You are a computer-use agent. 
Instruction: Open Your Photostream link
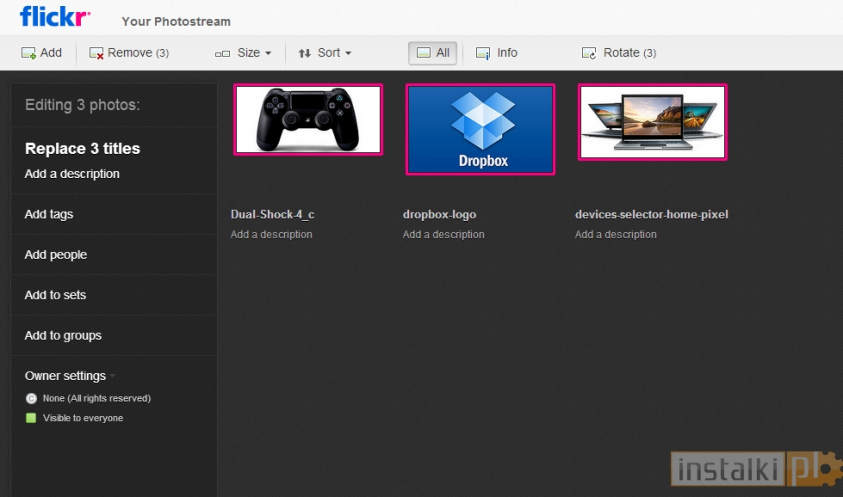(x=176, y=22)
